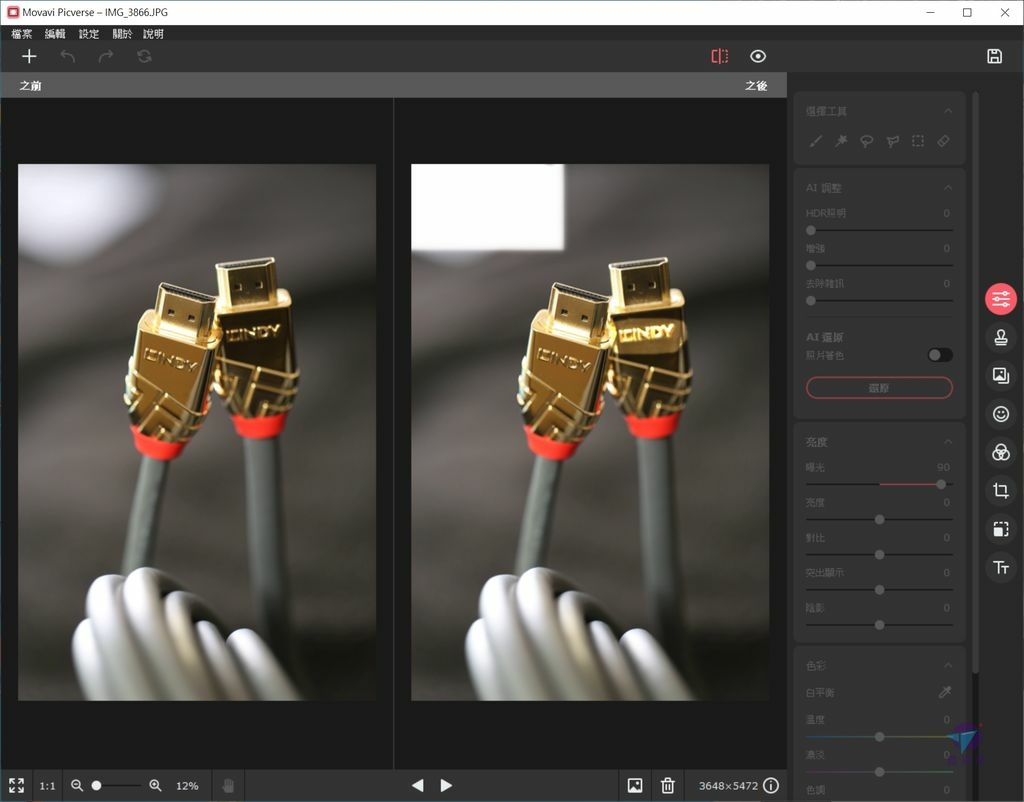Zoom in using the magnifier plus icon
1024x802 pixels.
(155, 786)
